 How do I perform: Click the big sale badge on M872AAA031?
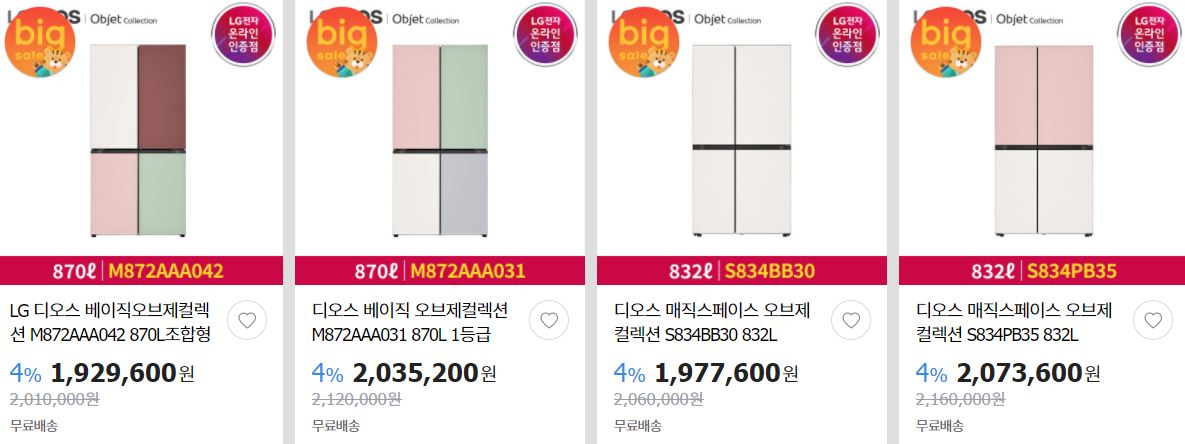pyautogui.click(x=342, y=42)
